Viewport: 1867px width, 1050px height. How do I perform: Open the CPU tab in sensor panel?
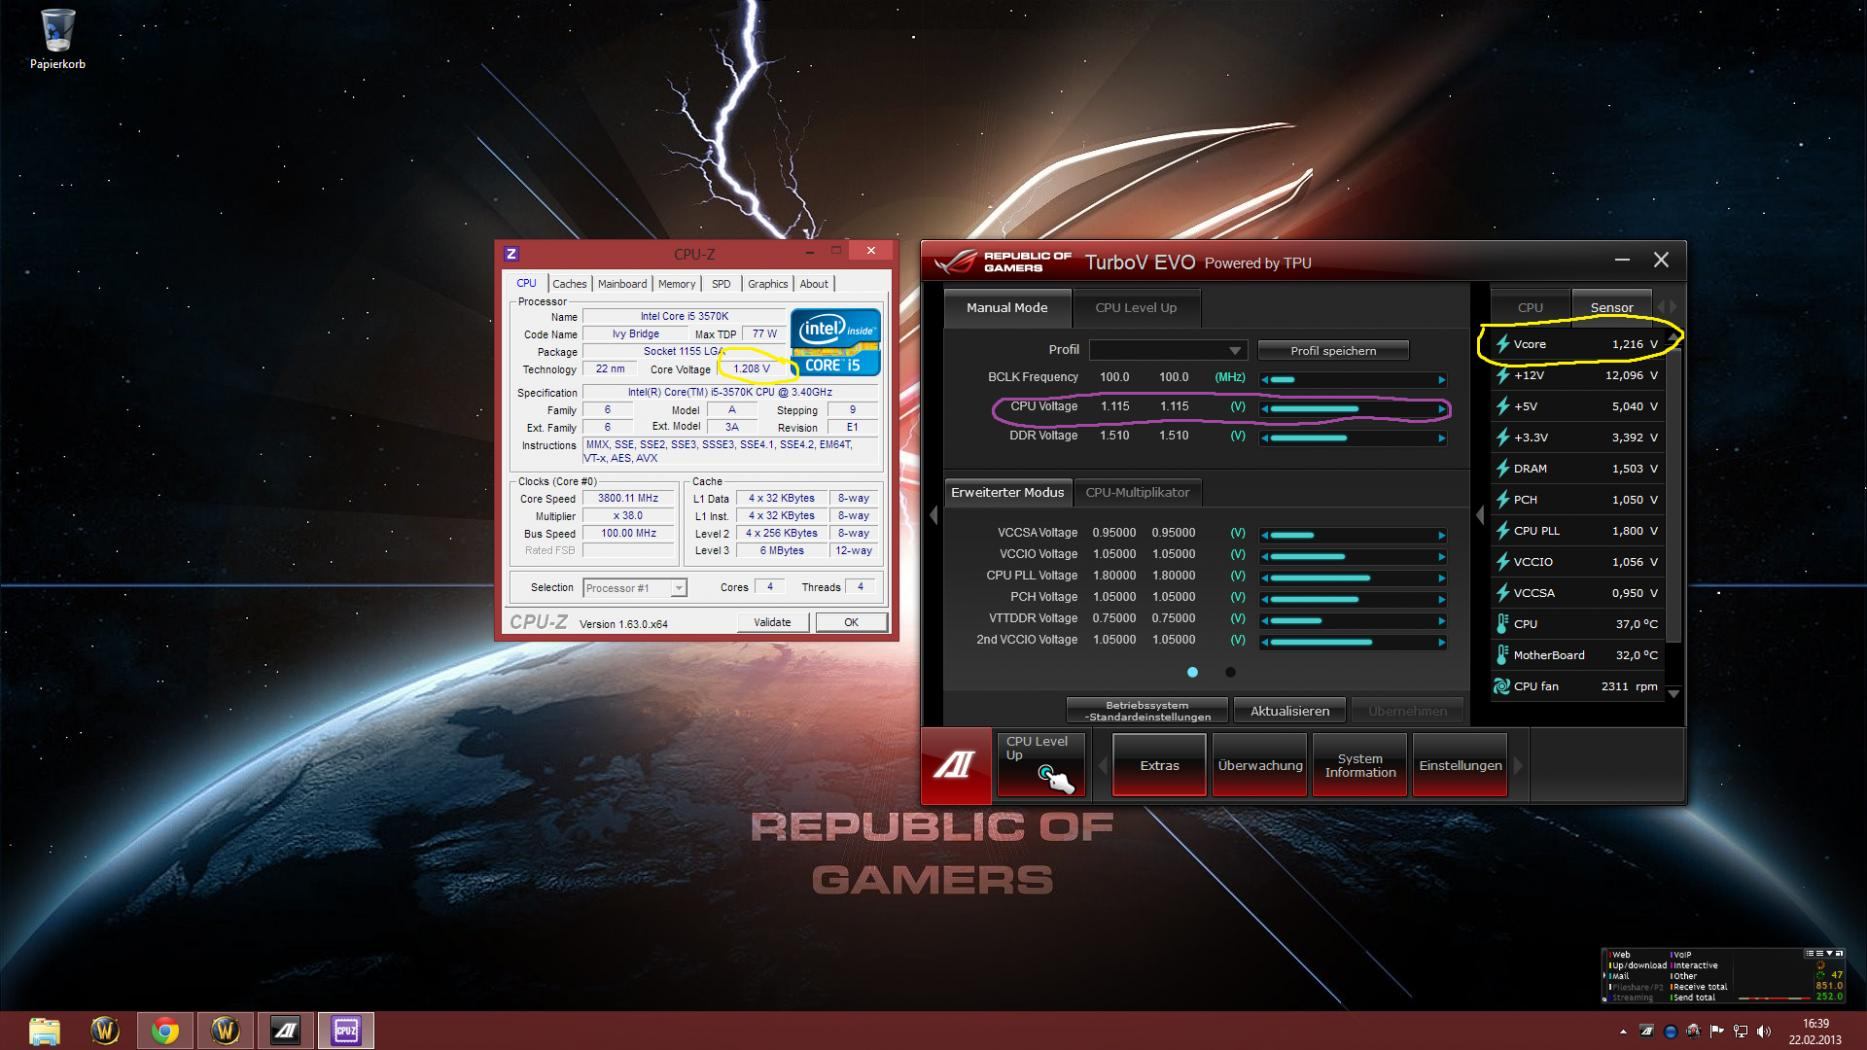tap(1530, 308)
